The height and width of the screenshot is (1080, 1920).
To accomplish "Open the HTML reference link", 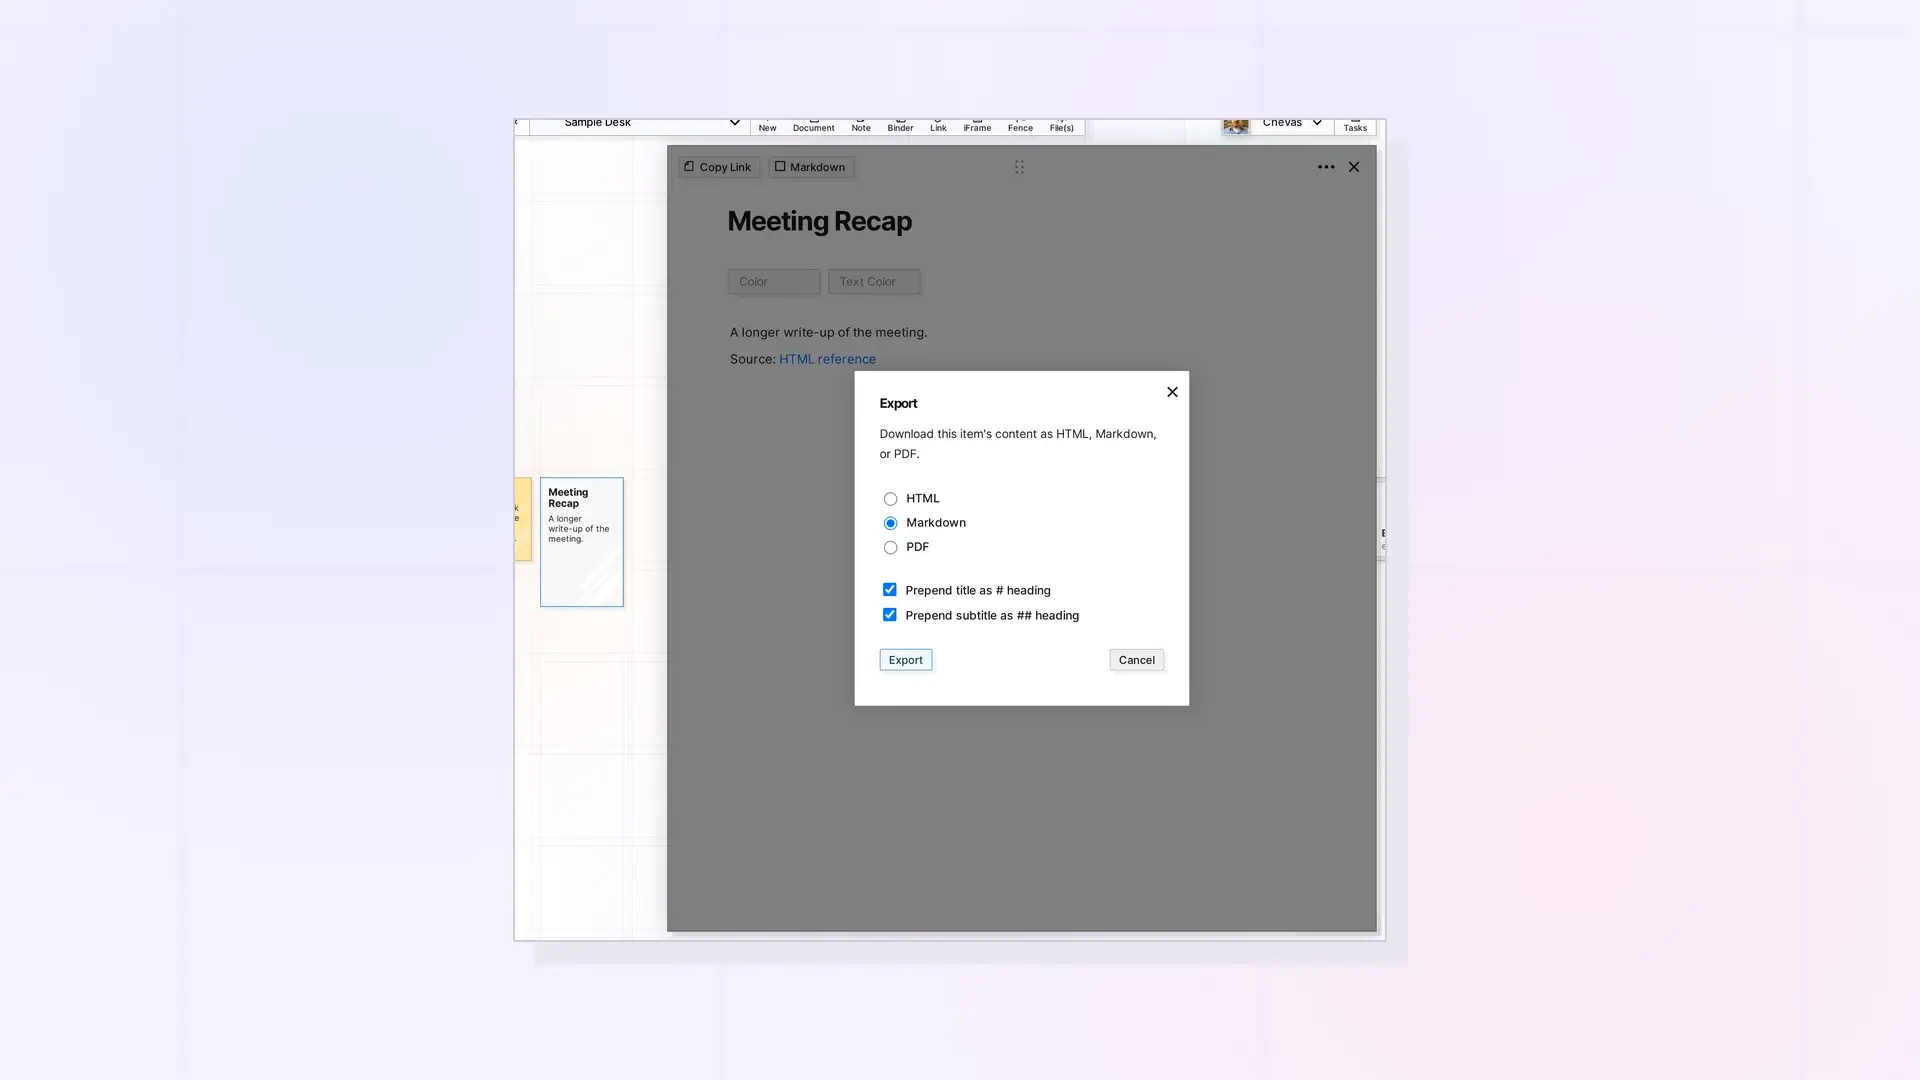I will point(827,359).
